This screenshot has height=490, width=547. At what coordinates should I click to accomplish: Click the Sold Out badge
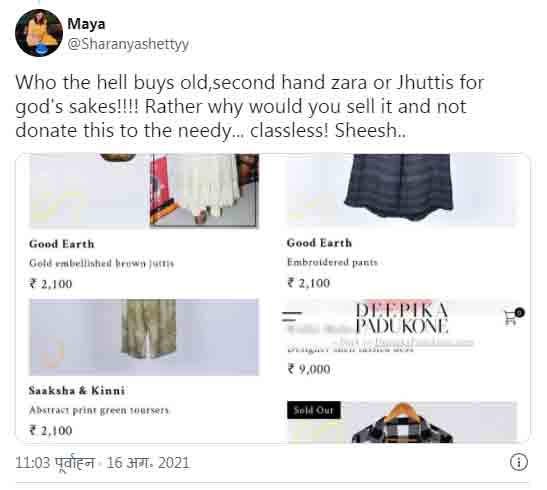click(314, 410)
